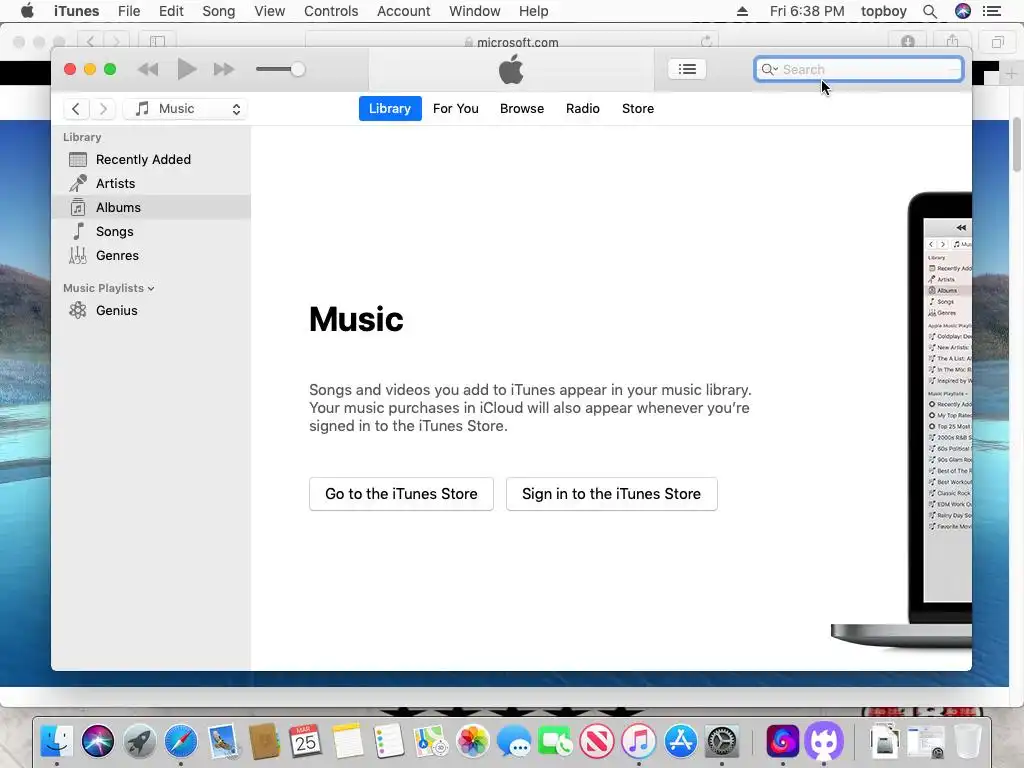Open Finder from the dock
The width and height of the screenshot is (1024, 768).
coord(57,741)
